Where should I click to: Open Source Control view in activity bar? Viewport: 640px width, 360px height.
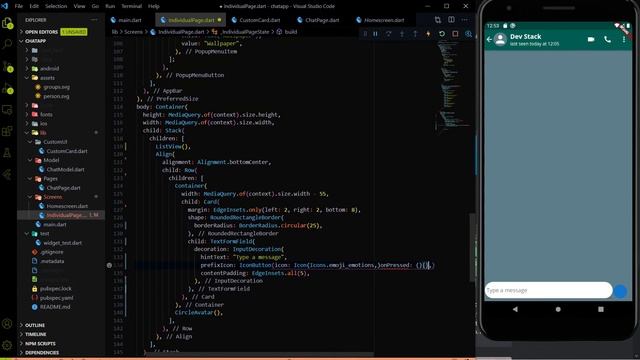click(7, 66)
